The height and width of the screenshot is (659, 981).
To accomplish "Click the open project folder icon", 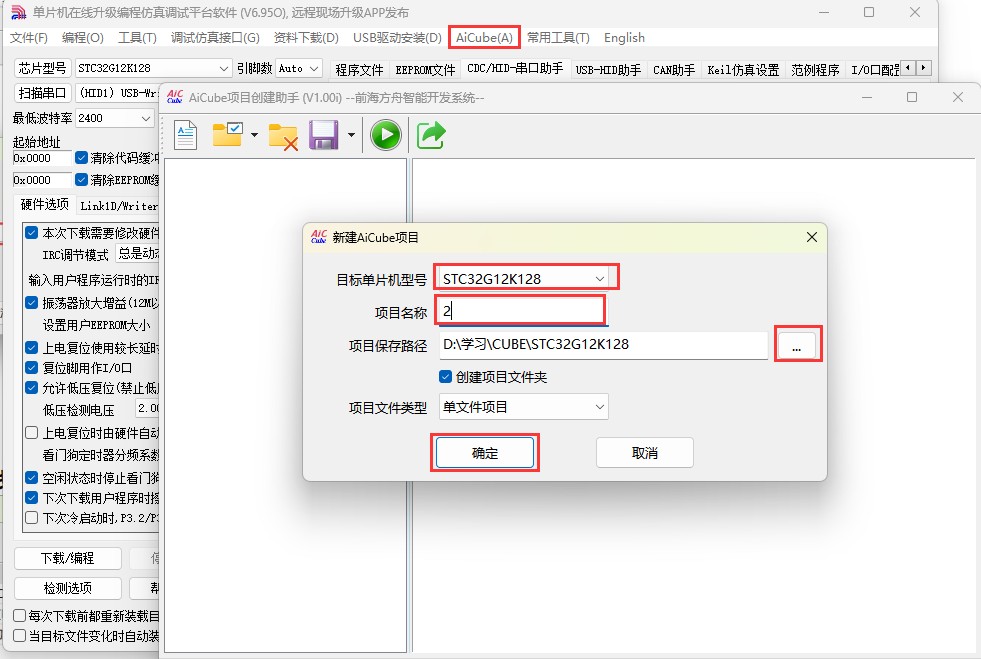I will [x=227, y=135].
